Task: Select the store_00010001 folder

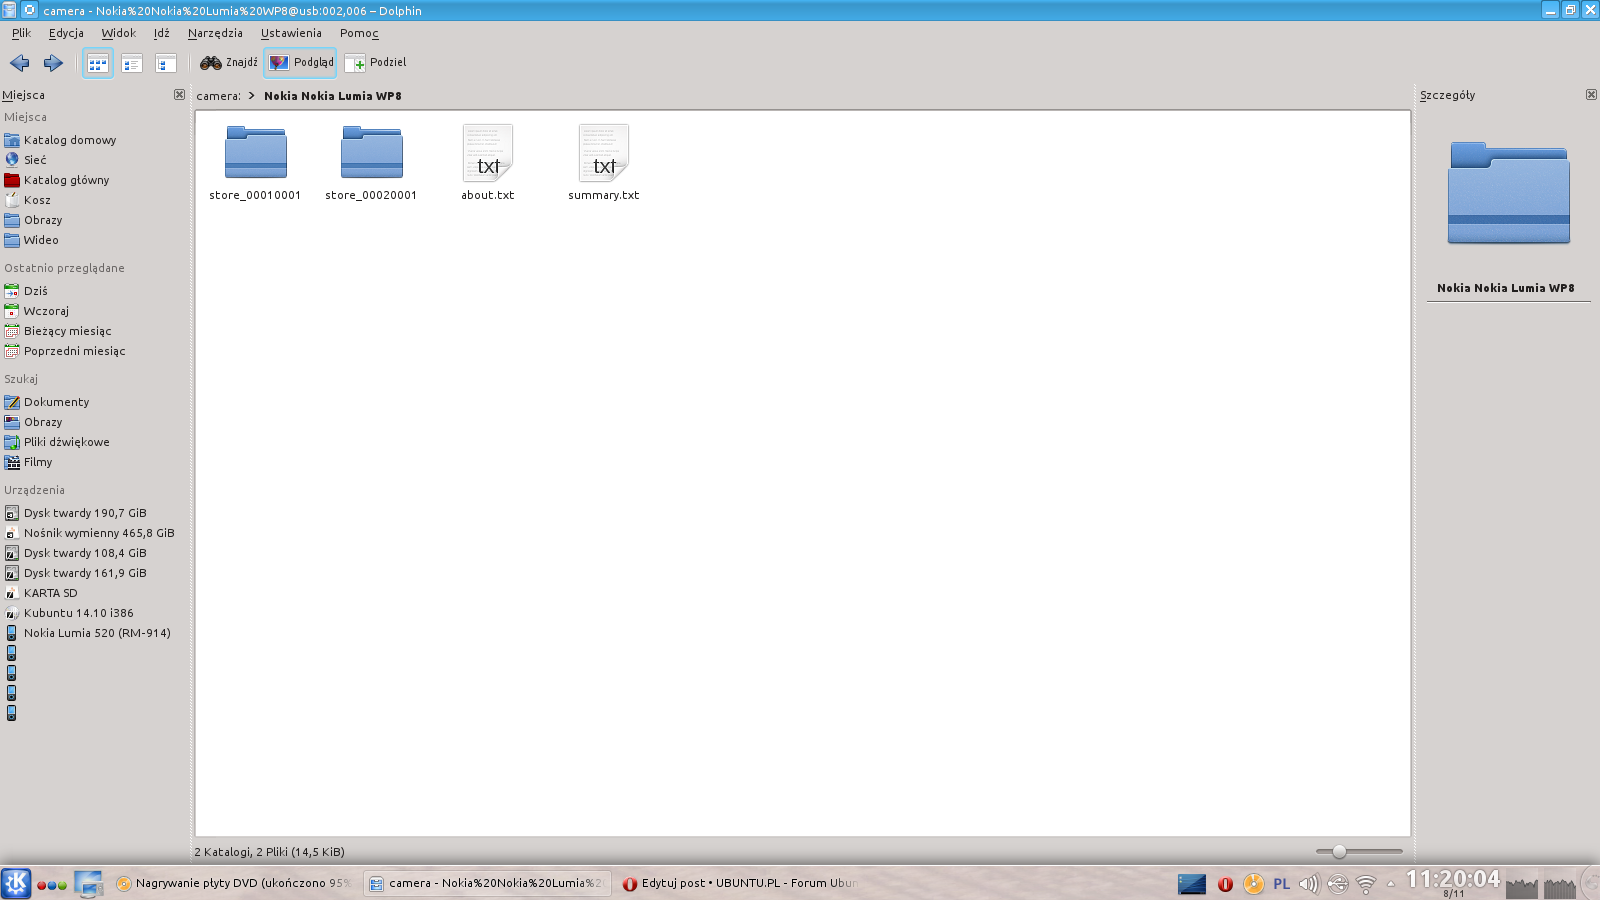Action: tap(255, 163)
